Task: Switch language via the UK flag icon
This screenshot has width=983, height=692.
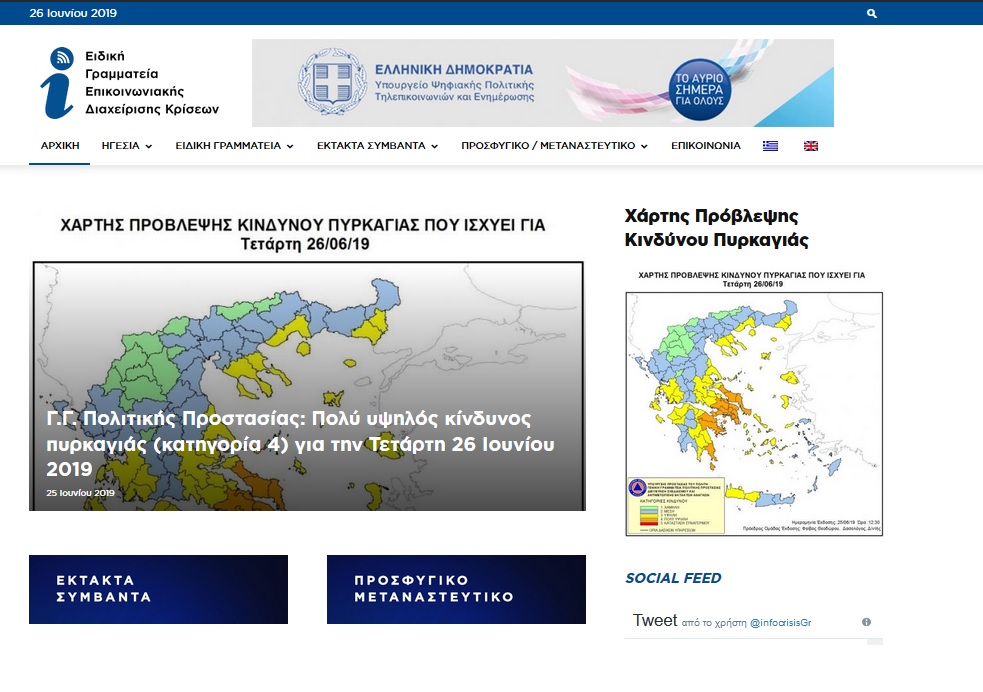Action: pyautogui.click(x=811, y=145)
